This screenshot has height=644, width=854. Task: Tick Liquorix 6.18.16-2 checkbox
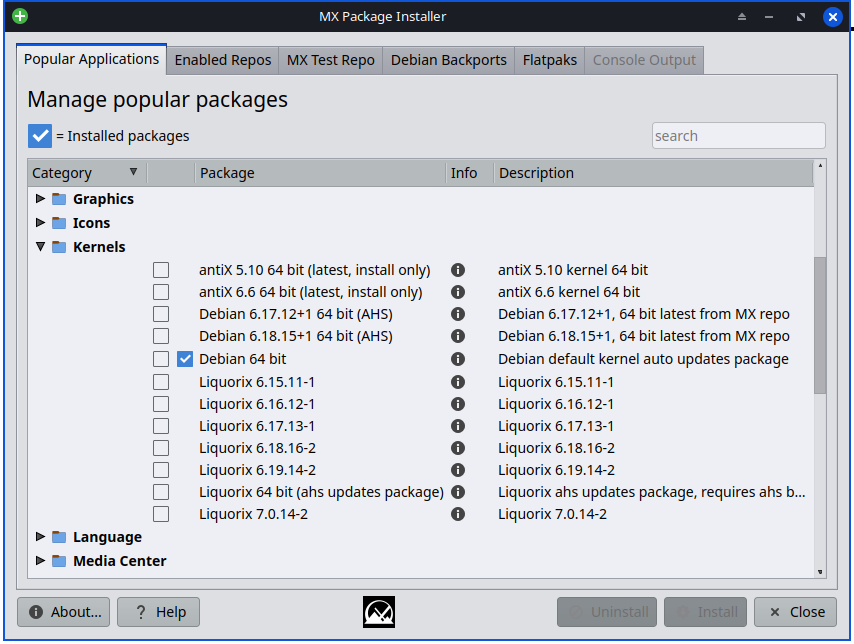coord(161,448)
